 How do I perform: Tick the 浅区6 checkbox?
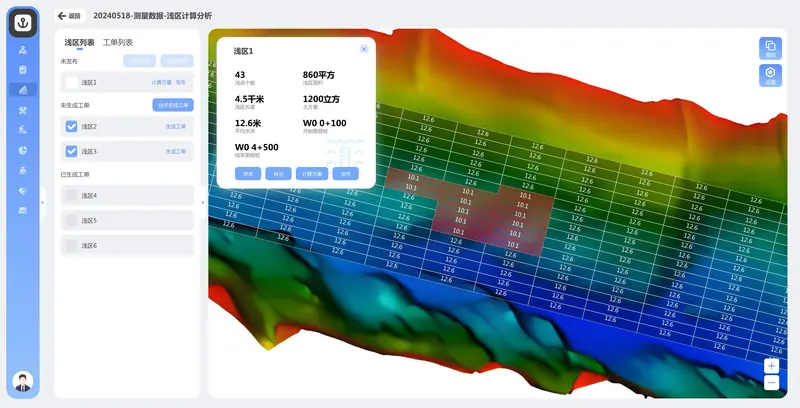[71, 245]
